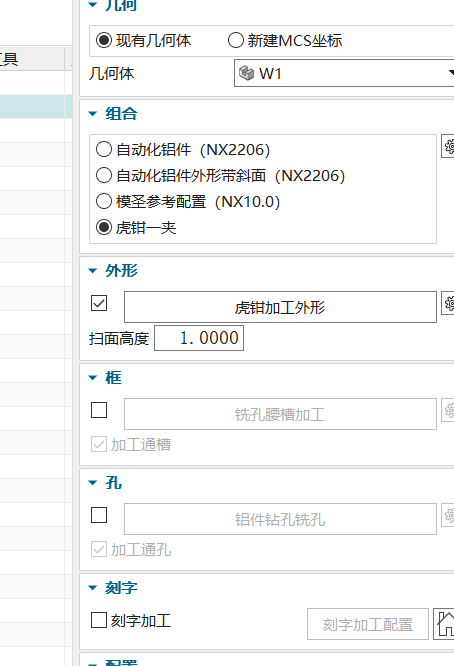
Task: Open the 几何体 W1 dropdown
Action: (344, 73)
